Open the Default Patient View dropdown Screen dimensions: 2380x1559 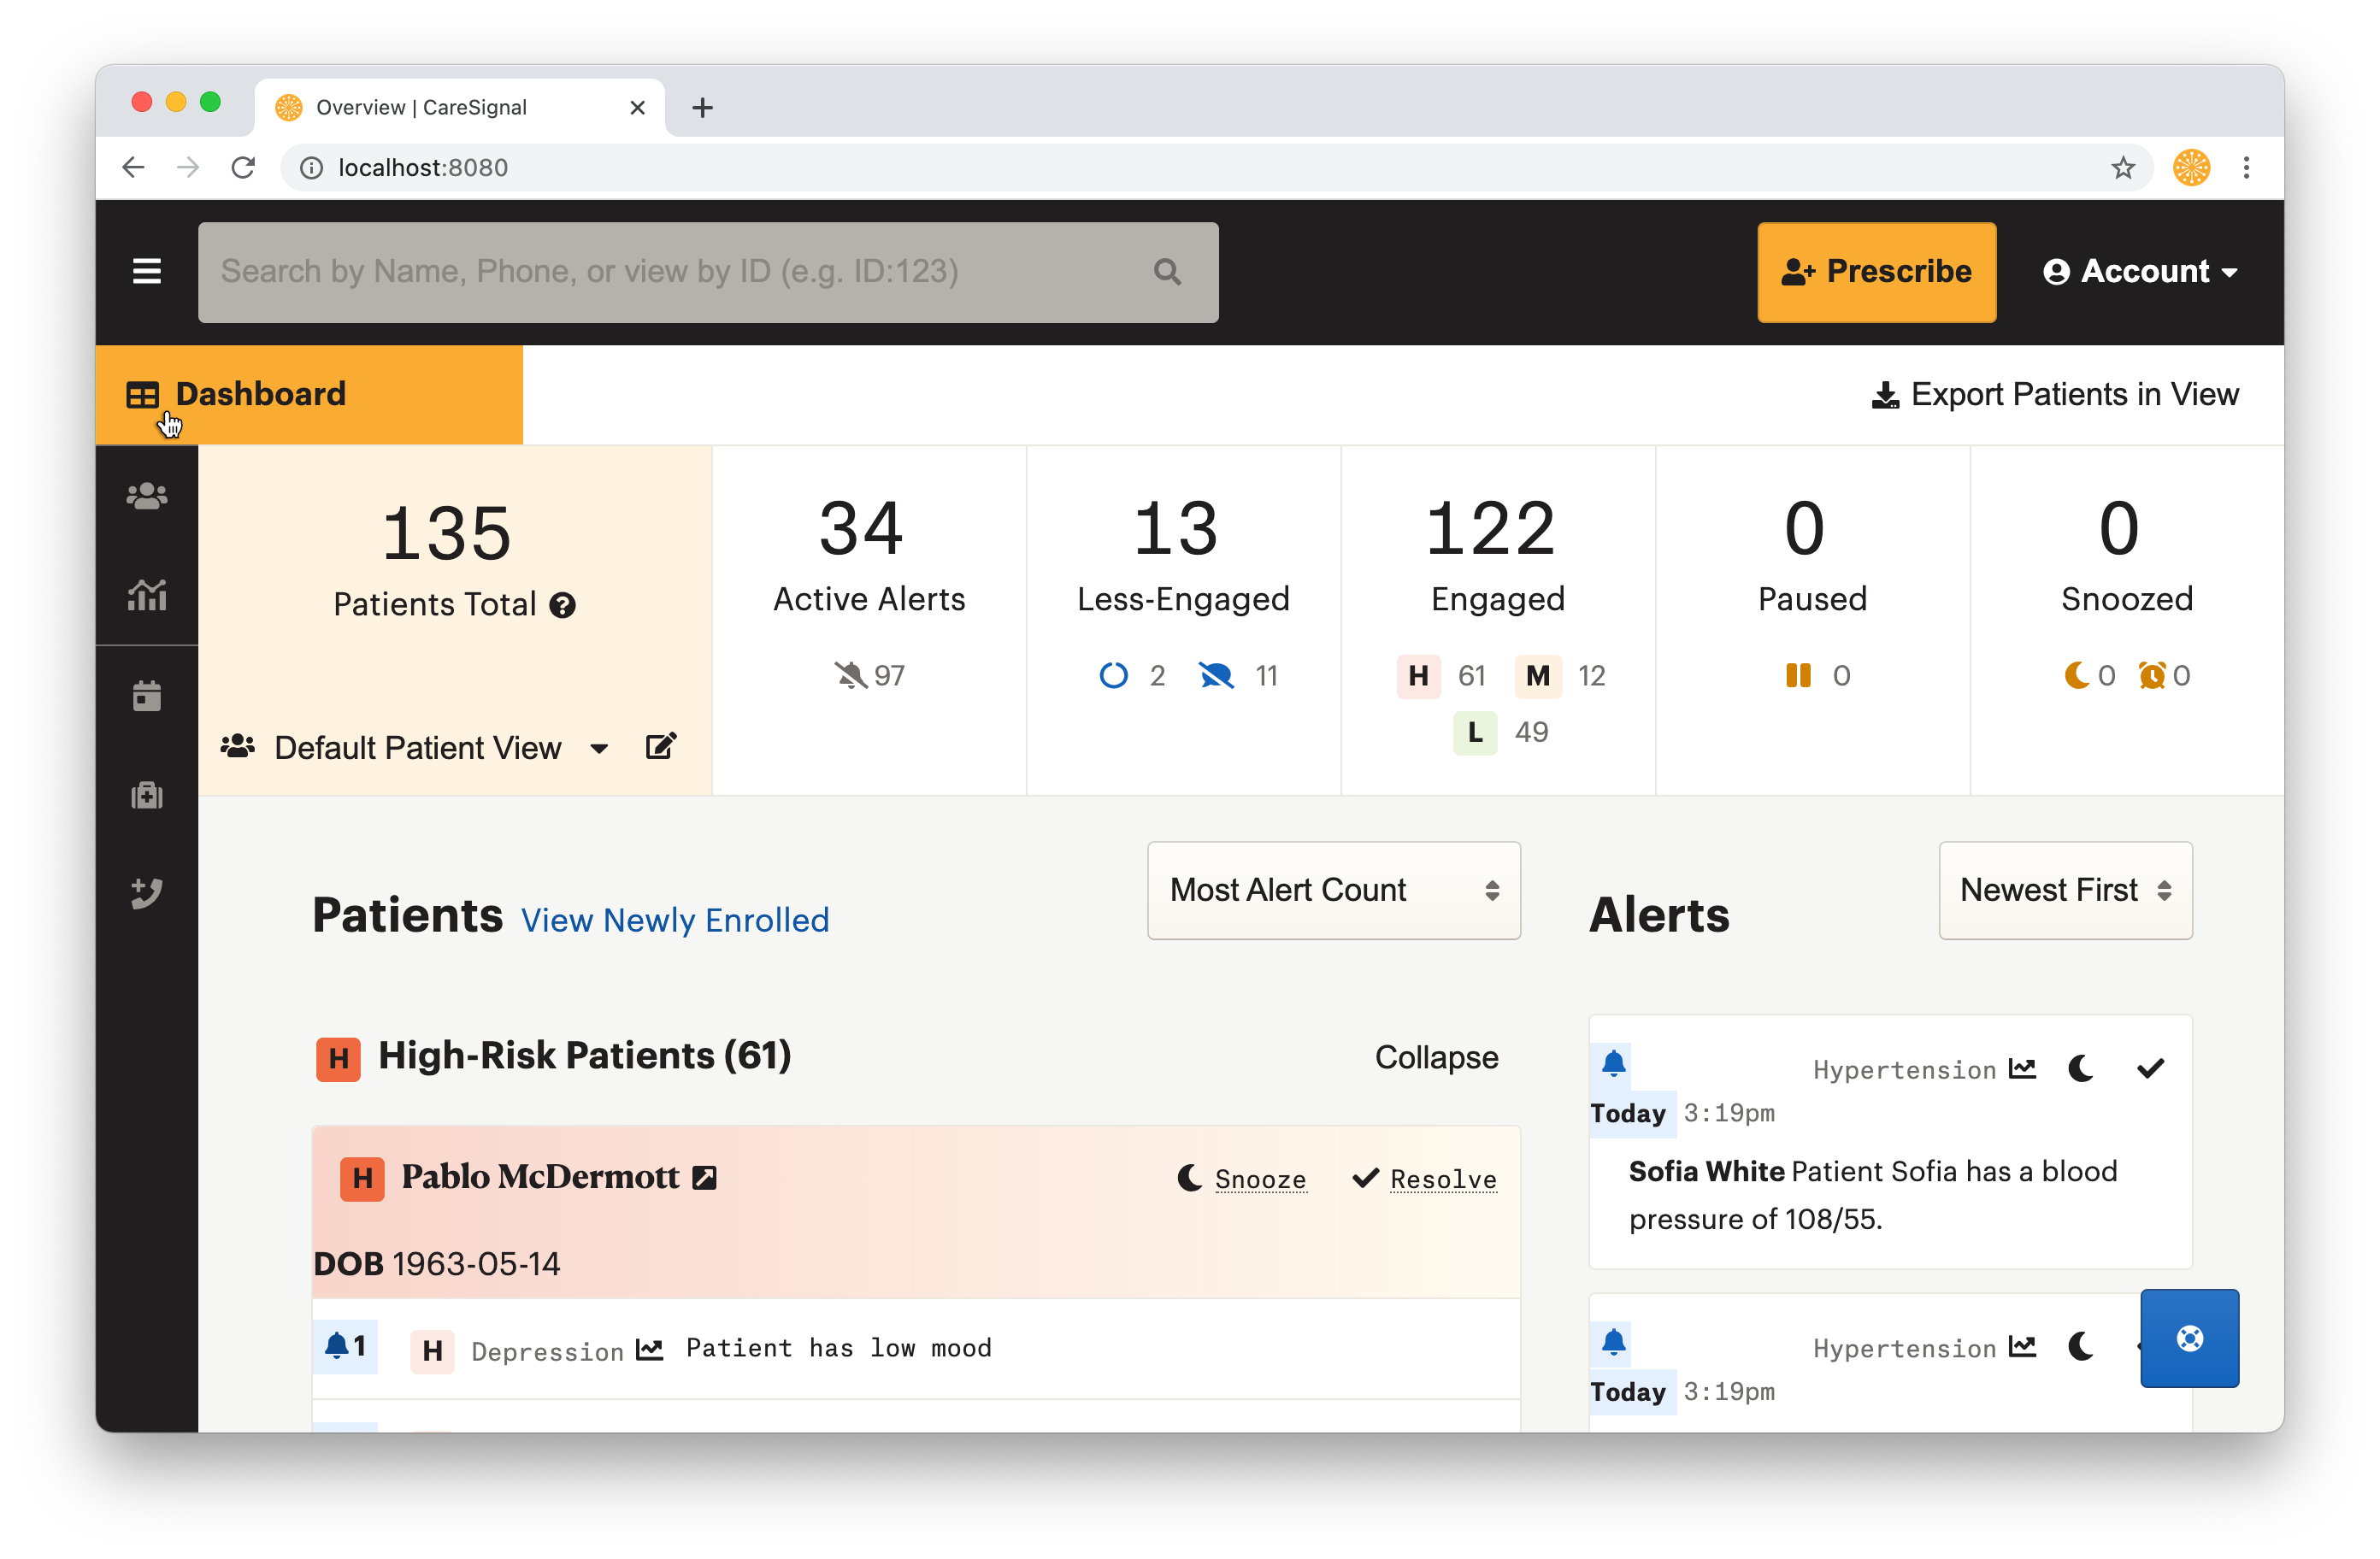[418, 747]
